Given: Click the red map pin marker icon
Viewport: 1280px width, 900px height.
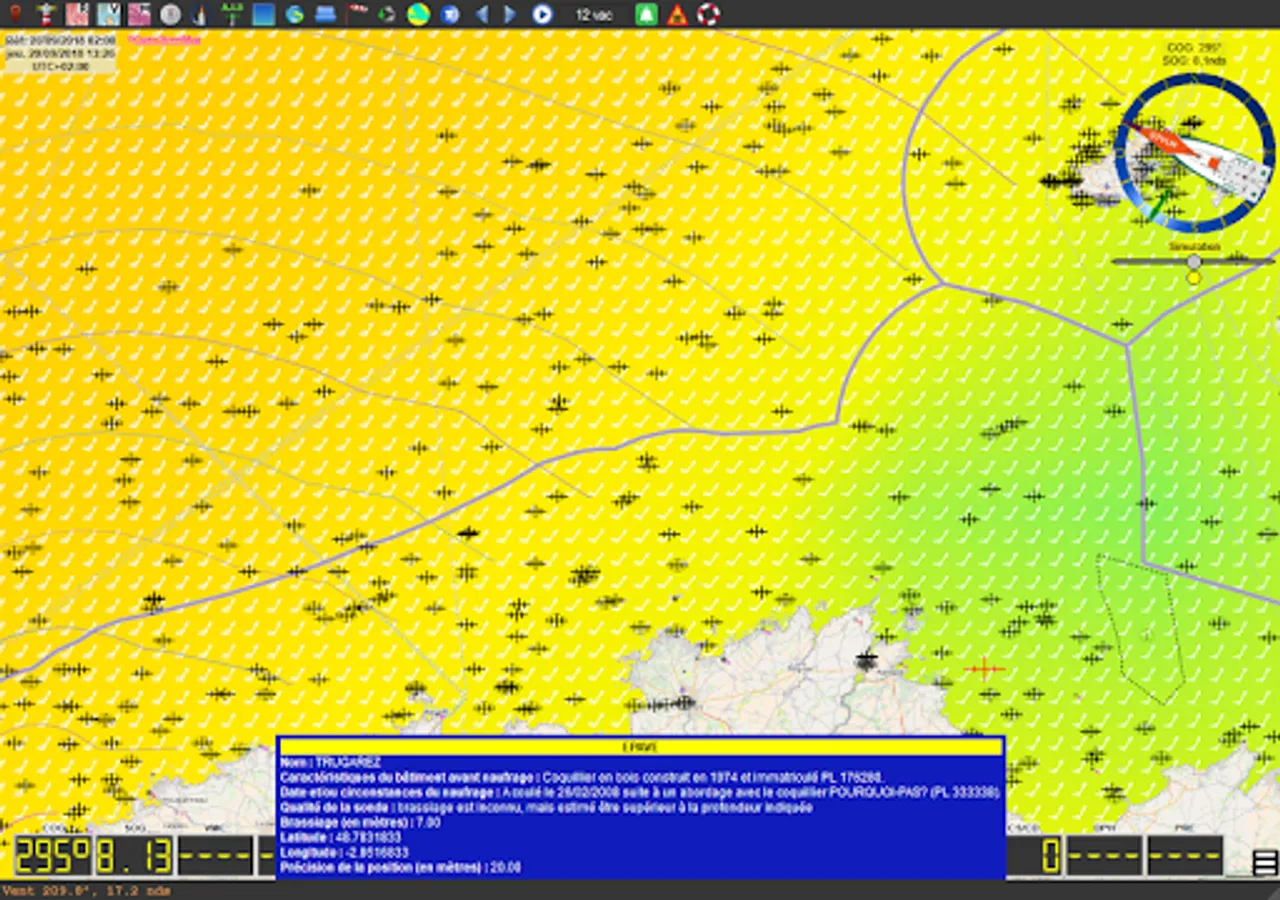Looking at the screenshot, I should point(14,14).
